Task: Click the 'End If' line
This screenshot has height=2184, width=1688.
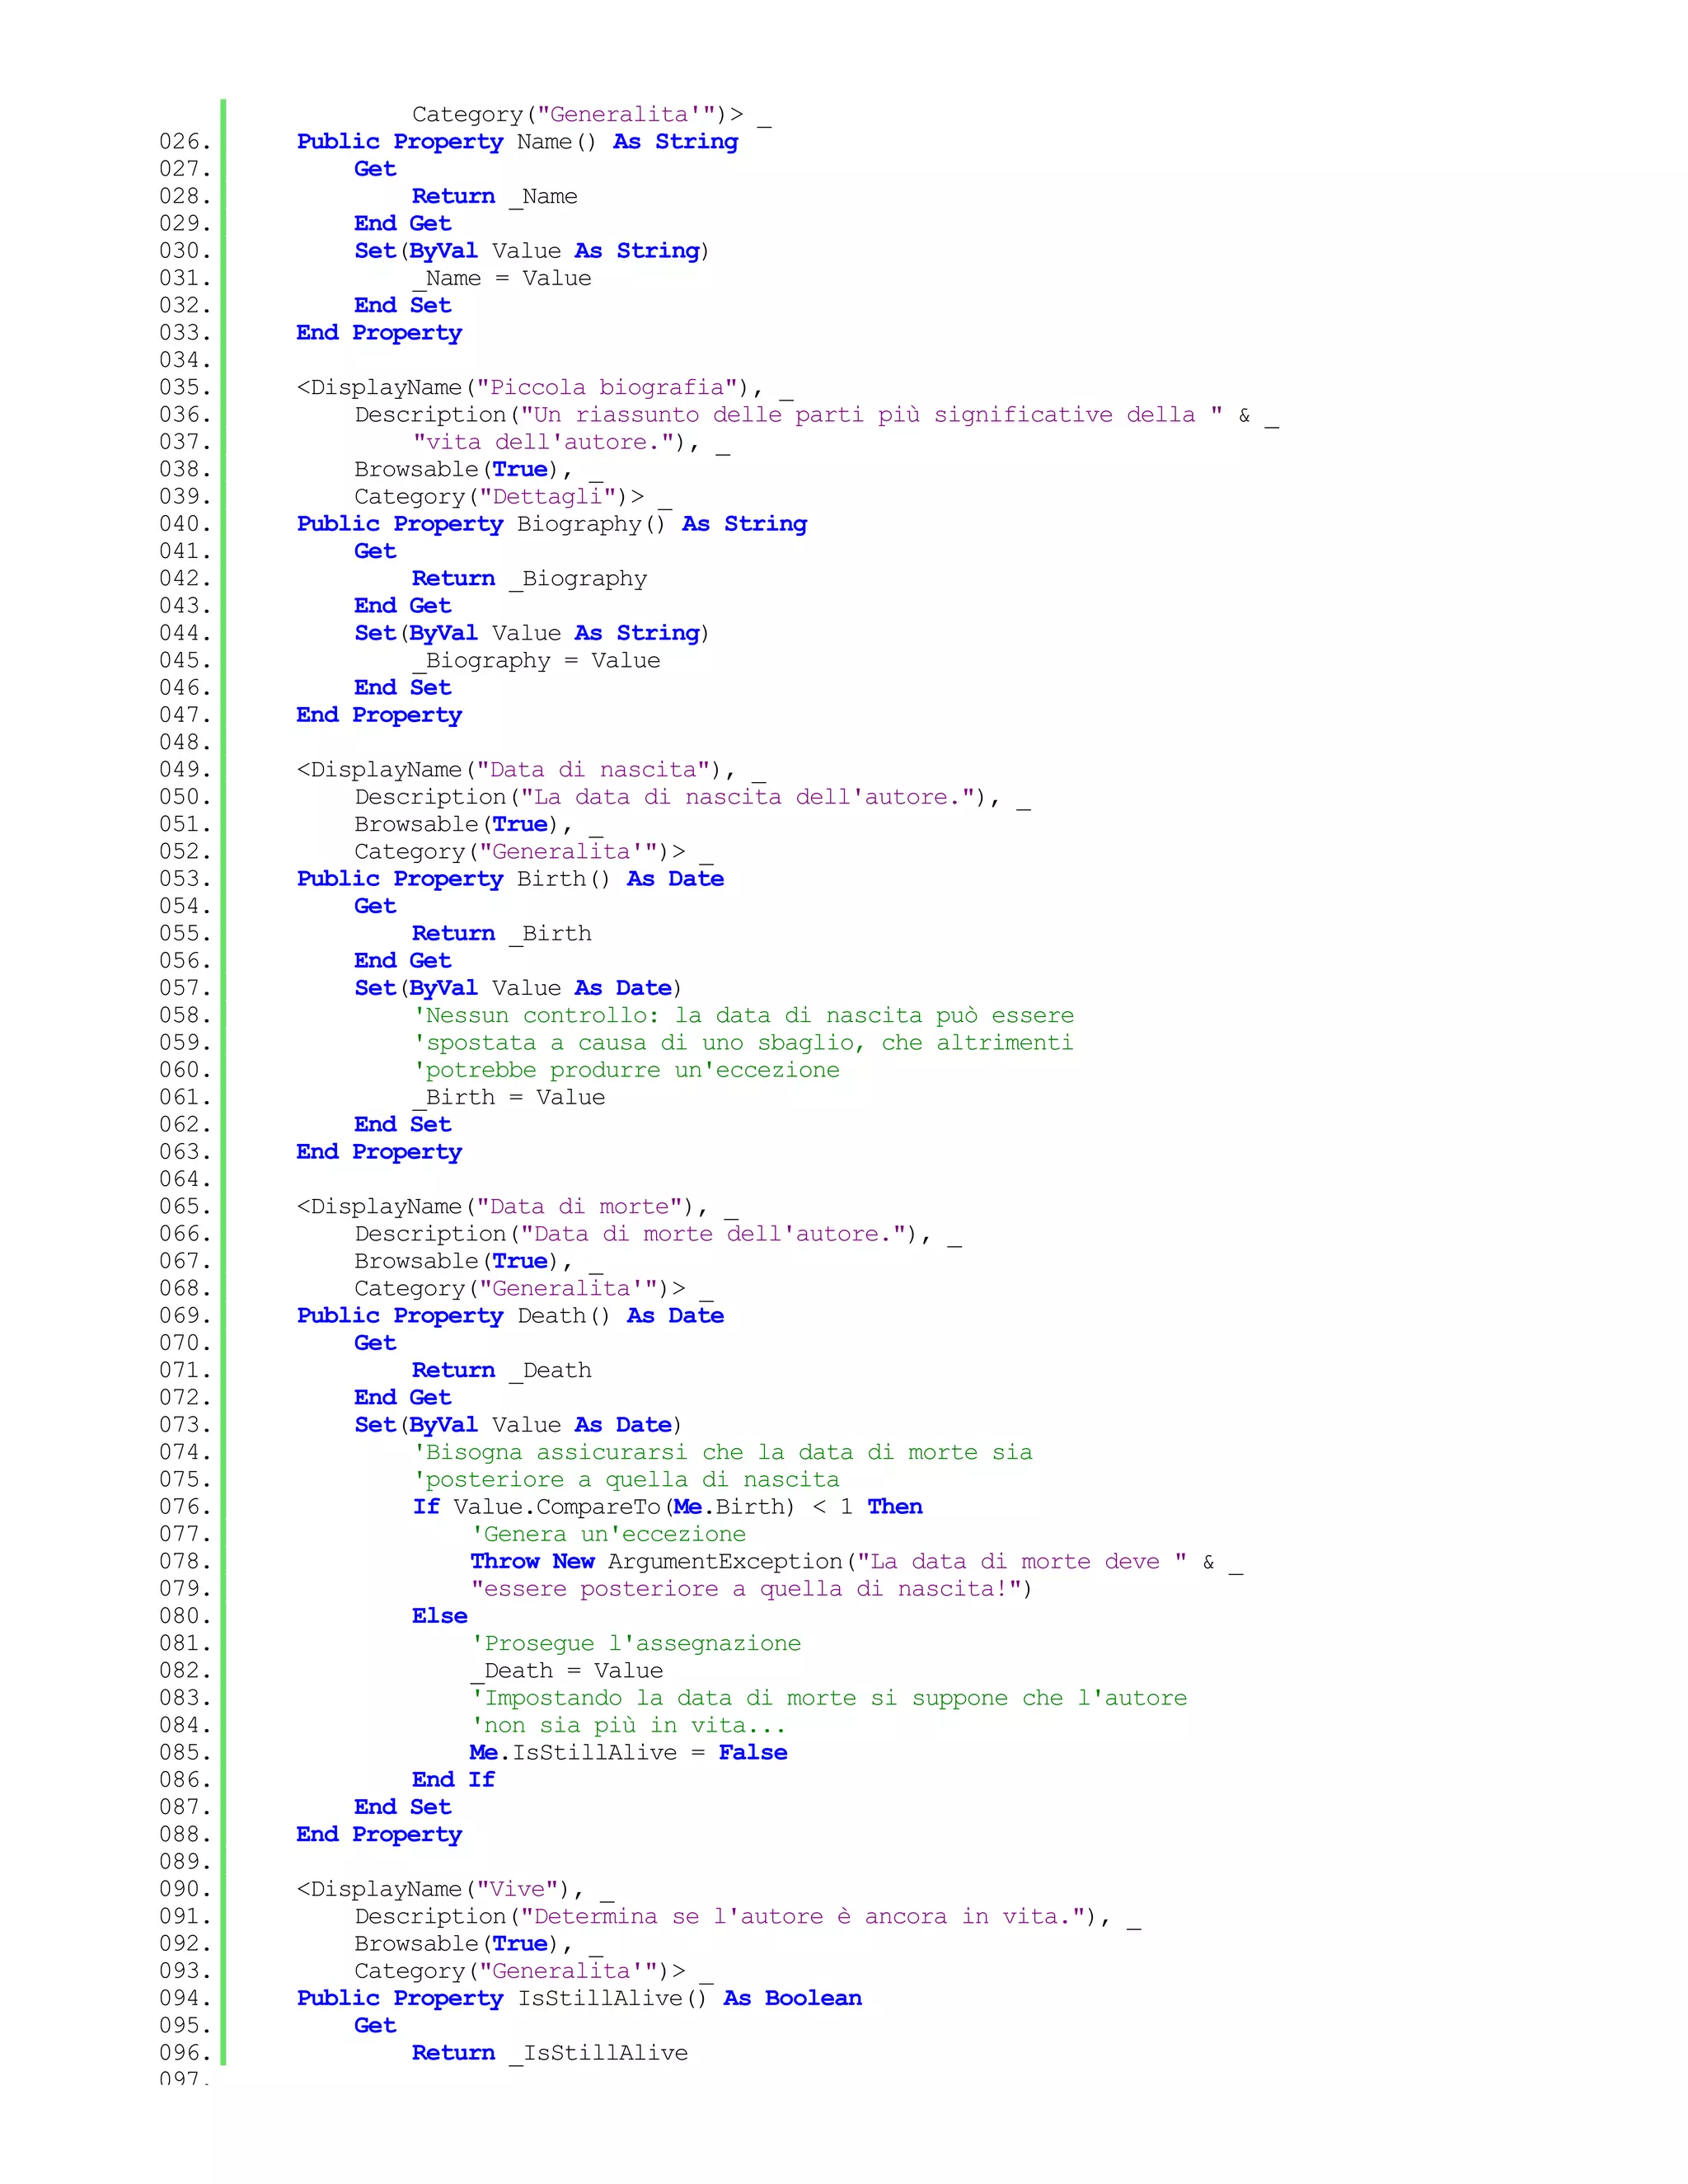Action: (x=454, y=1780)
